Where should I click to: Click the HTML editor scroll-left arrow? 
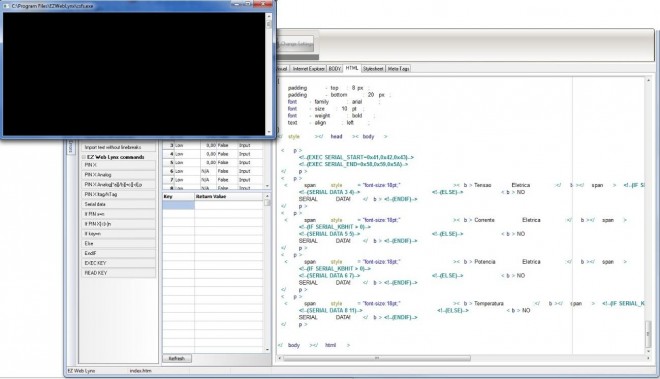point(280,358)
